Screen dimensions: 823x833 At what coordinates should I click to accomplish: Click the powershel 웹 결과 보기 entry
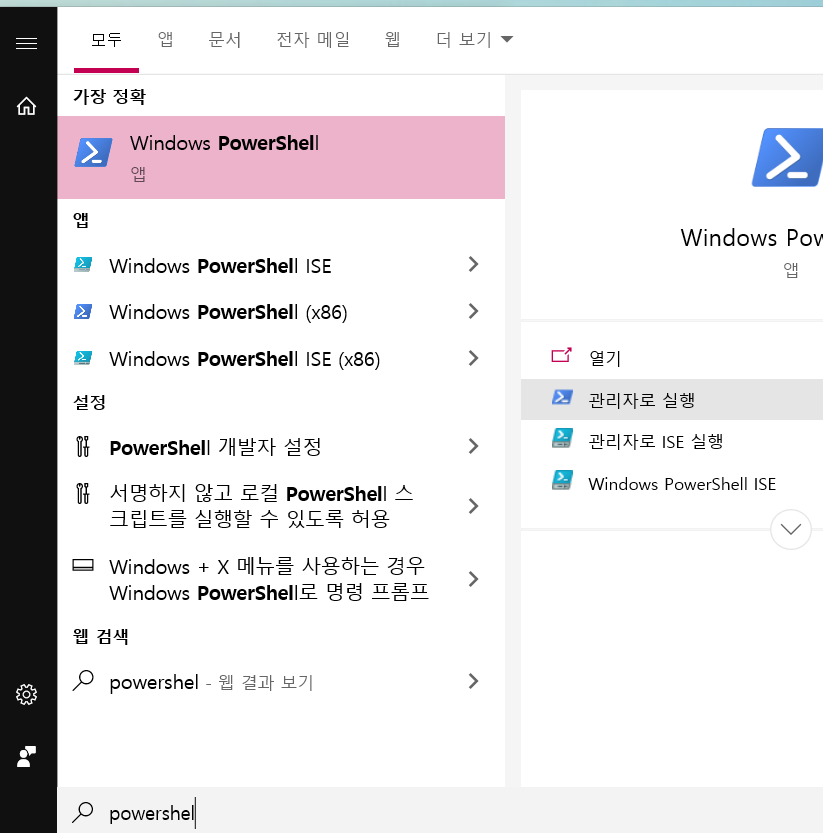coord(281,682)
